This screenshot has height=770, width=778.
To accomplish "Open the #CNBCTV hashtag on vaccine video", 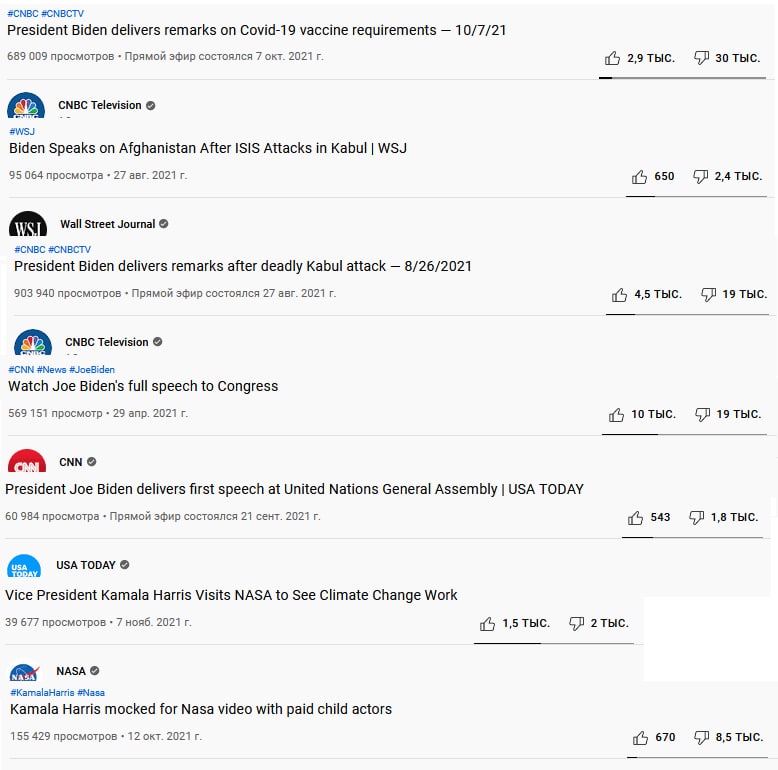I will [62, 14].
